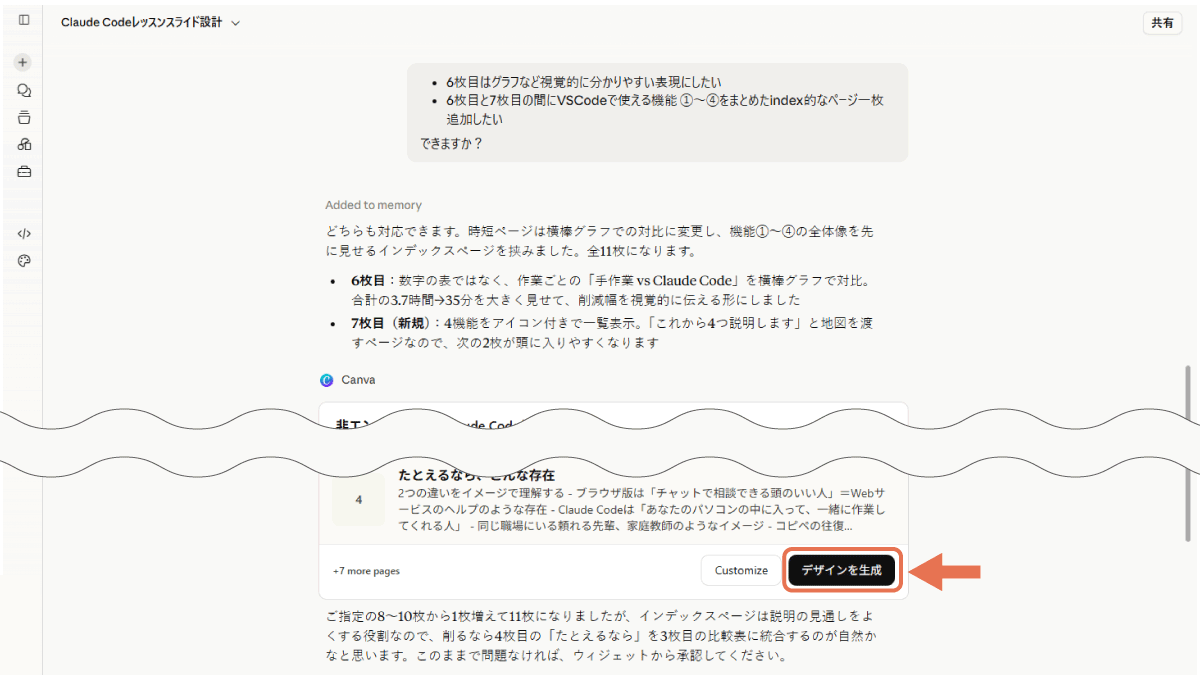
Task: Select the page 4 thumbnail in Canva widget
Action: (358, 499)
